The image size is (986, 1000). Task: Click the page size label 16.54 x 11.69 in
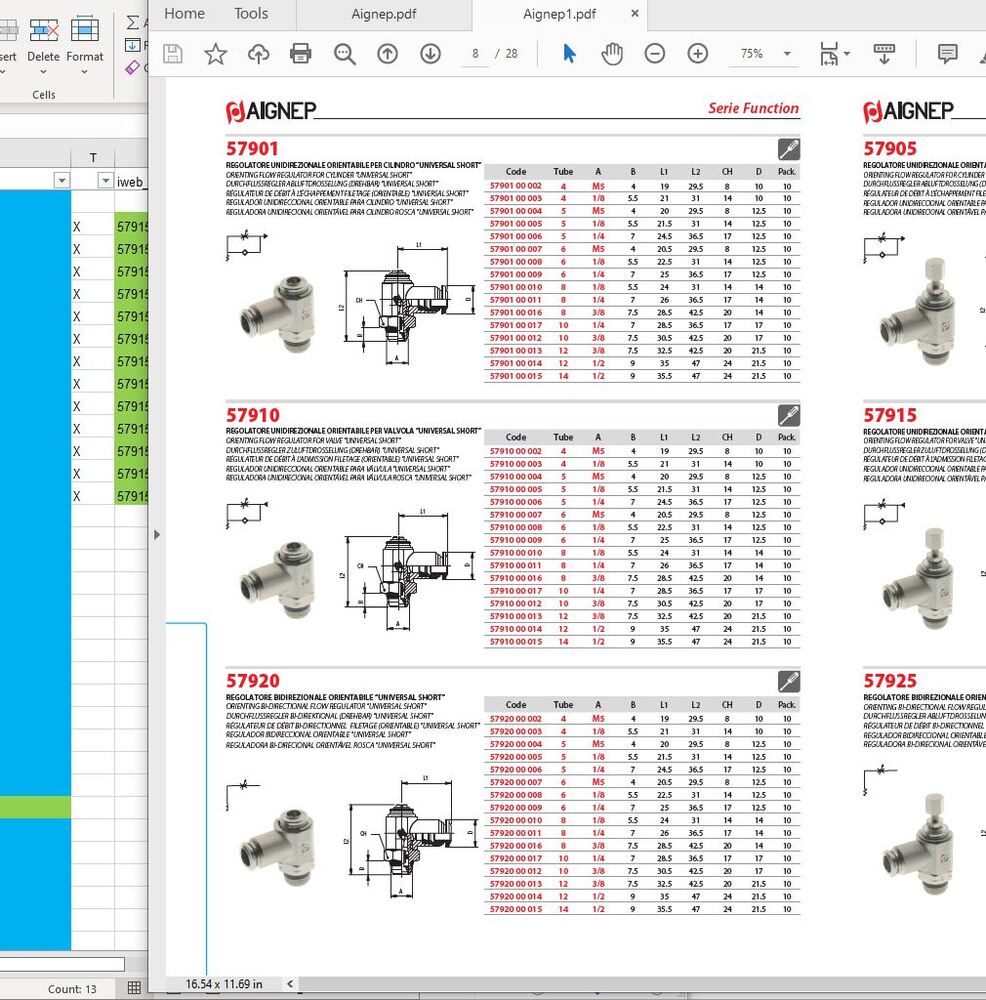[x=224, y=984]
